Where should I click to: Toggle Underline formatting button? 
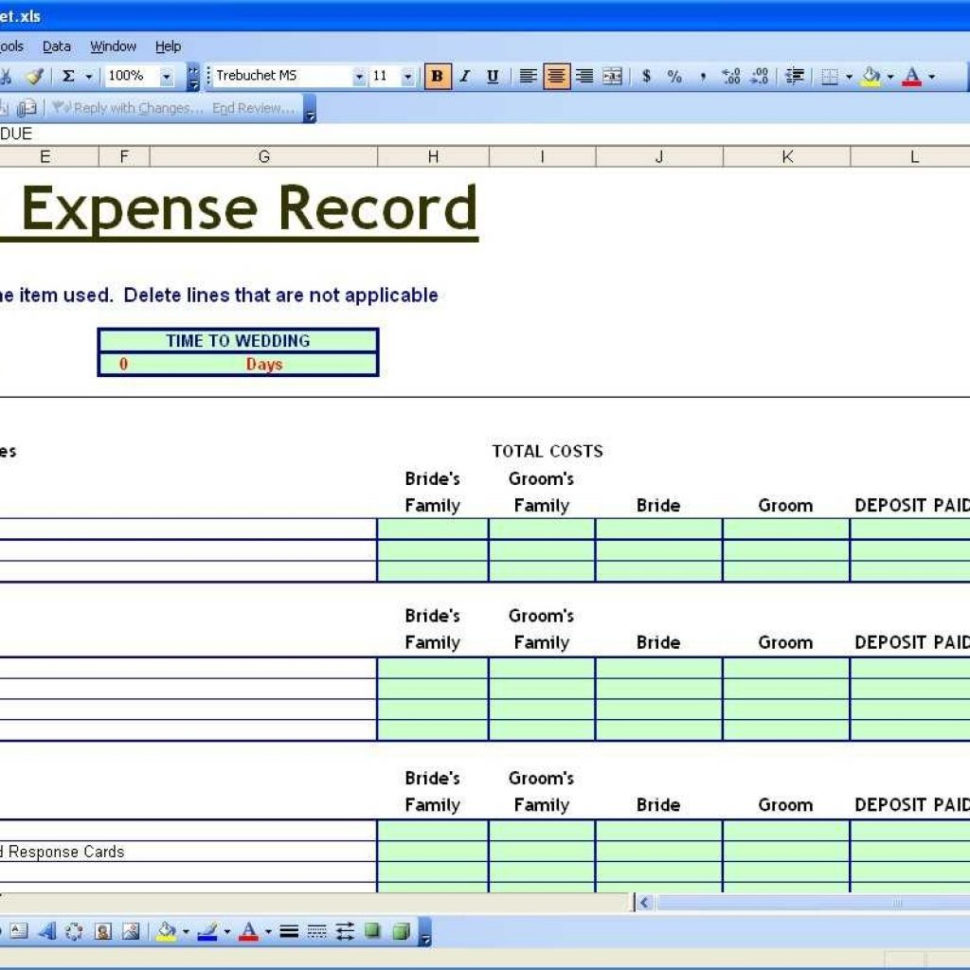492,76
